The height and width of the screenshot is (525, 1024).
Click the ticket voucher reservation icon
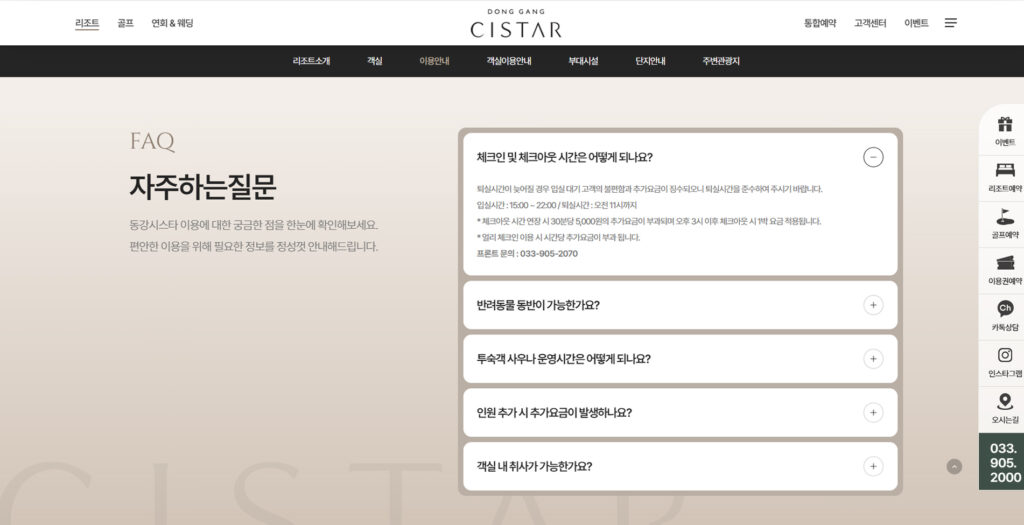[1004, 262]
